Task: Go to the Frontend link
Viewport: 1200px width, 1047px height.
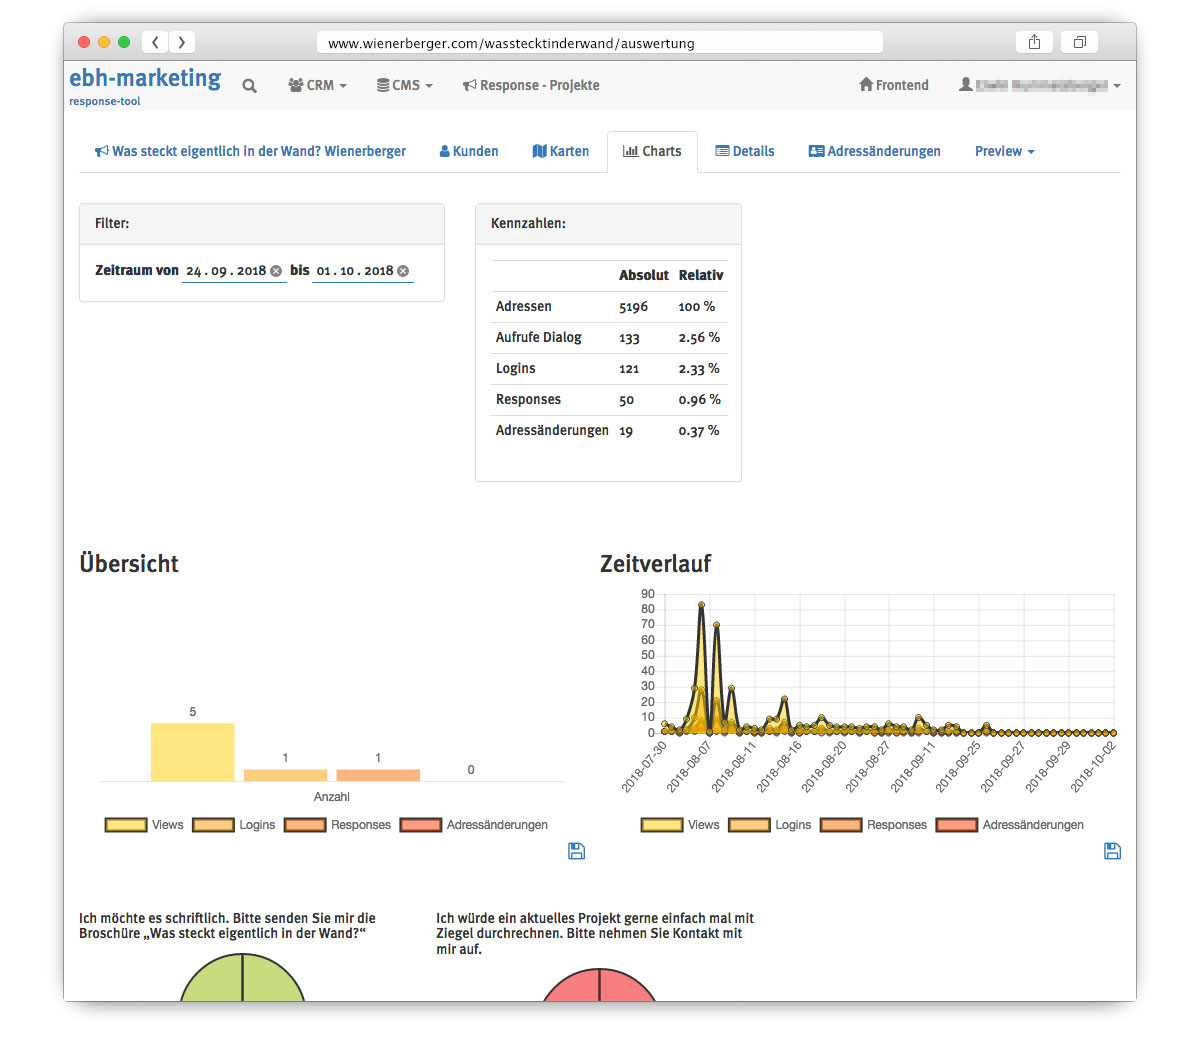Action: click(894, 85)
